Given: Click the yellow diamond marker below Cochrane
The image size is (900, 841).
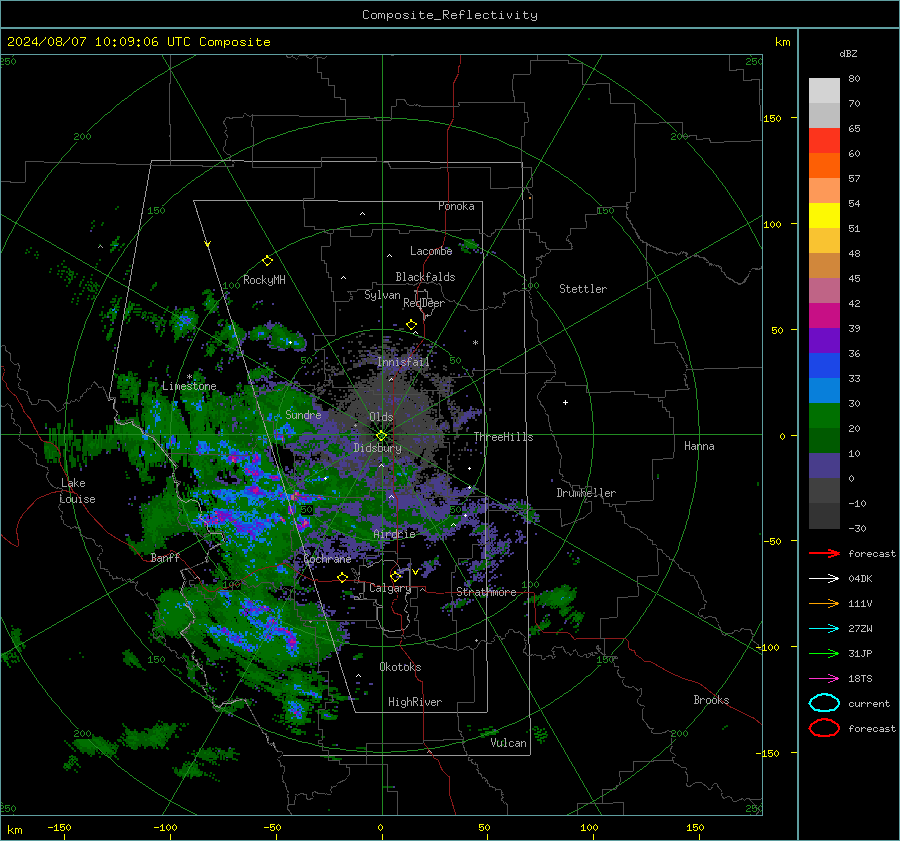Looking at the screenshot, I should click(343, 577).
